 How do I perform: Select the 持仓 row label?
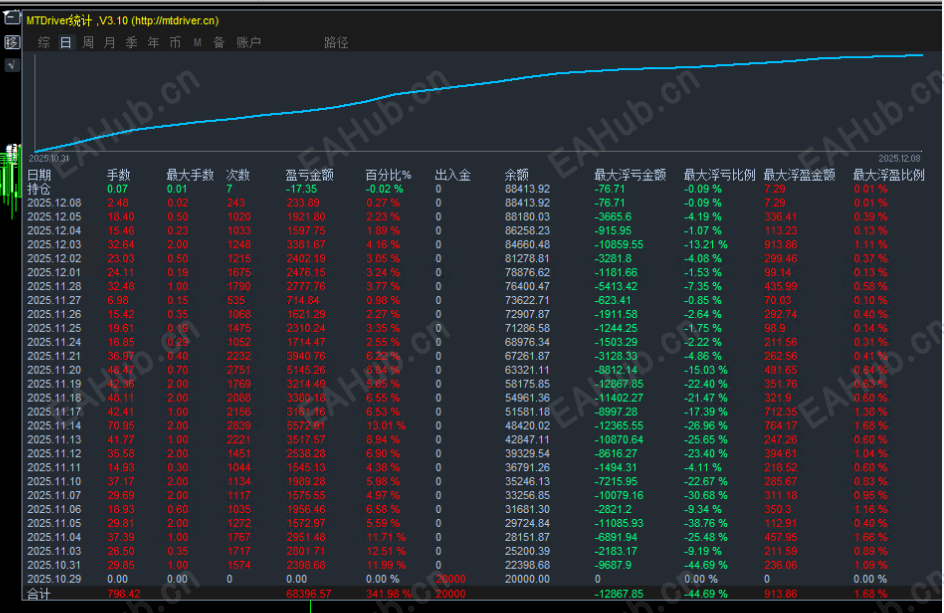(x=39, y=189)
